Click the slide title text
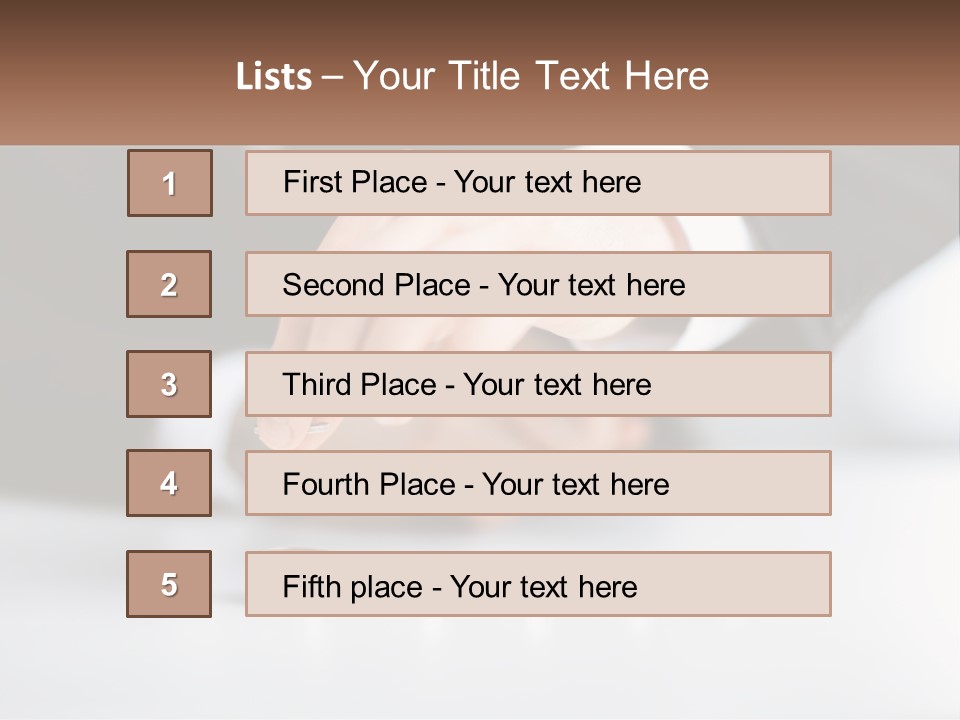 click(472, 77)
